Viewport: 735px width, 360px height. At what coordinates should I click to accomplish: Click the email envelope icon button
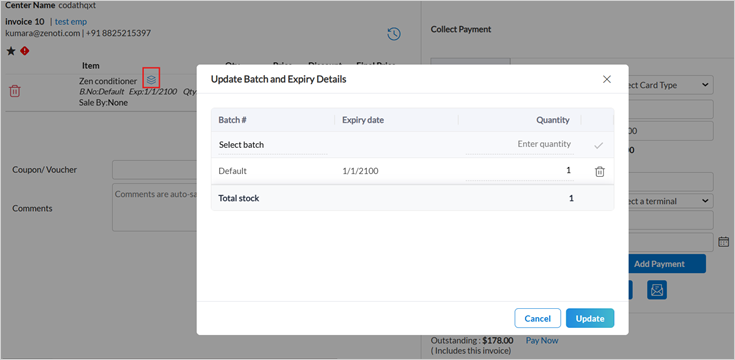[657, 290]
